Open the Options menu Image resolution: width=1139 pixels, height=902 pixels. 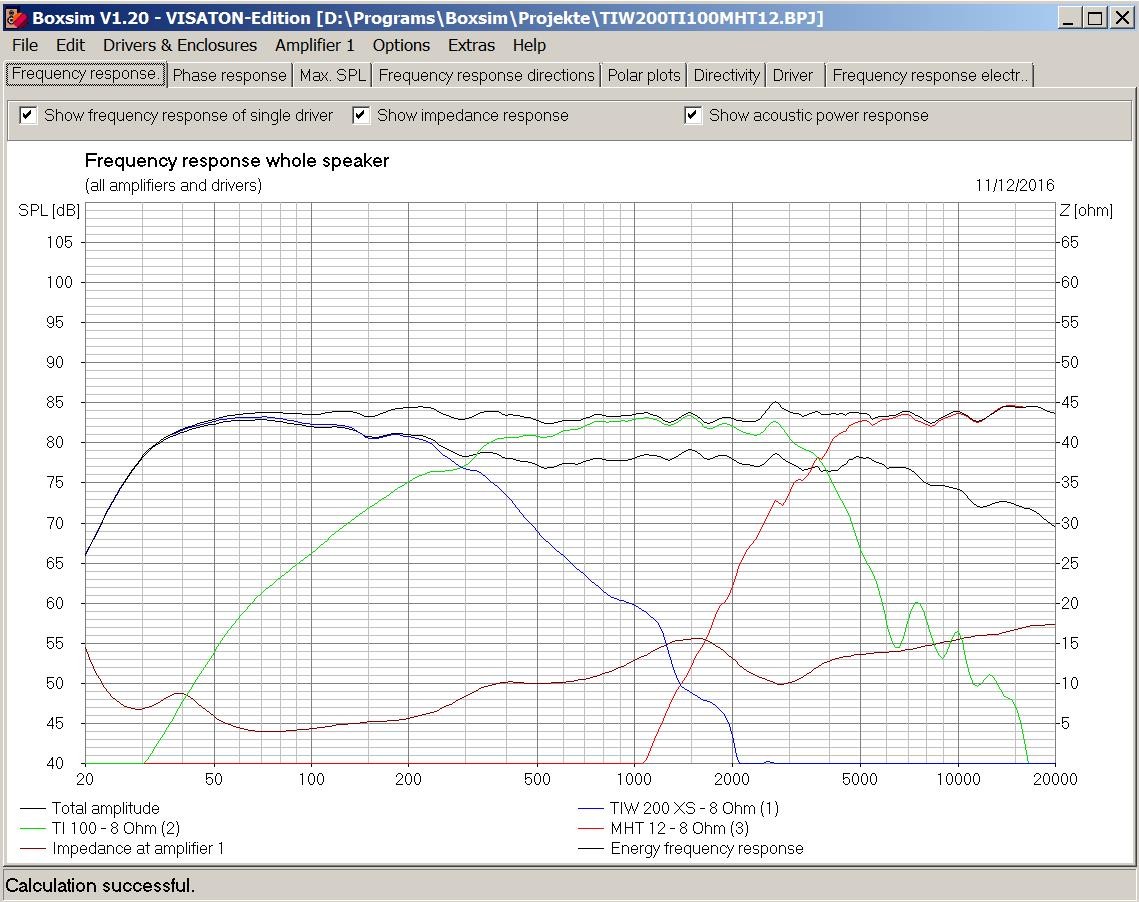tap(401, 45)
